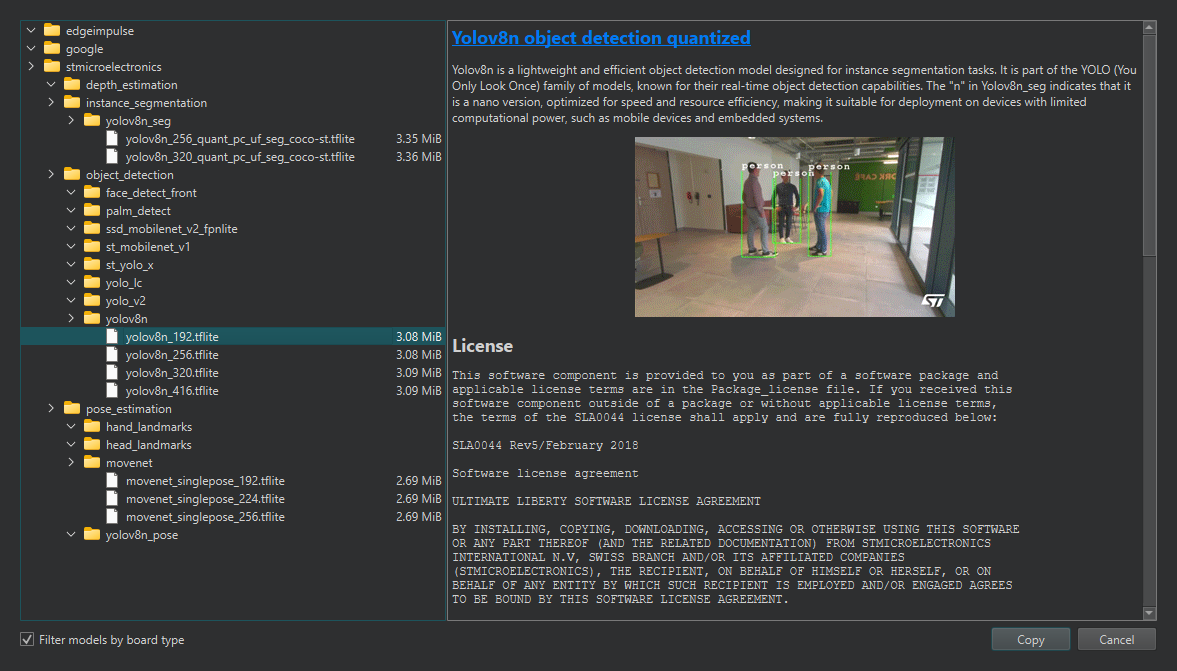Toggle the instance_segmentation expander arrow
Viewport: 1177px width, 671px height.
click(51, 103)
